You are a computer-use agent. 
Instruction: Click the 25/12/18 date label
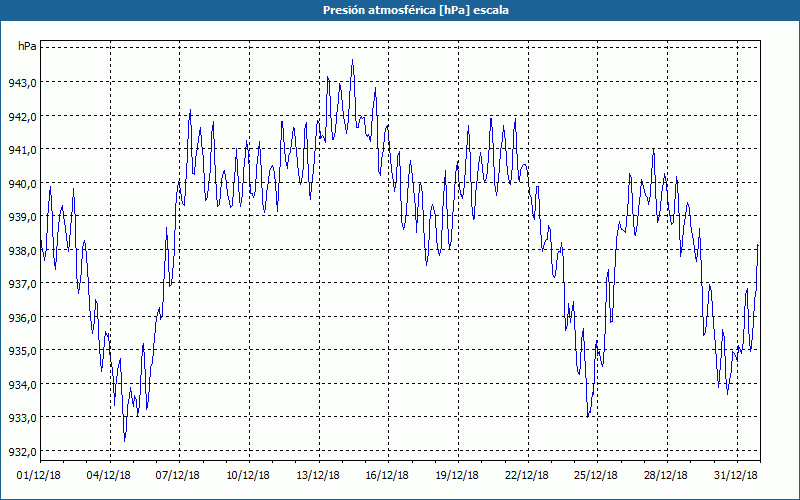point(596,475)
